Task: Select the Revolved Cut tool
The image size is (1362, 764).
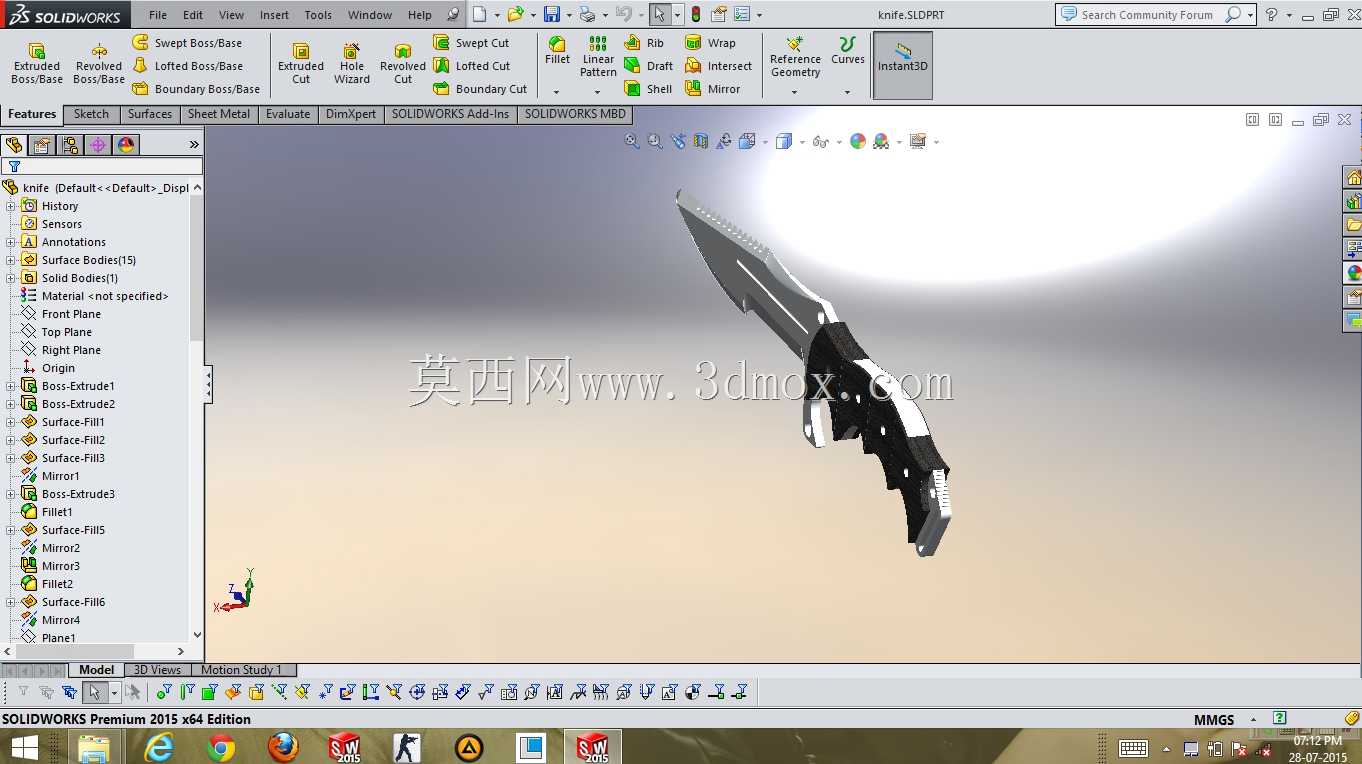Action: click(403, 63)
